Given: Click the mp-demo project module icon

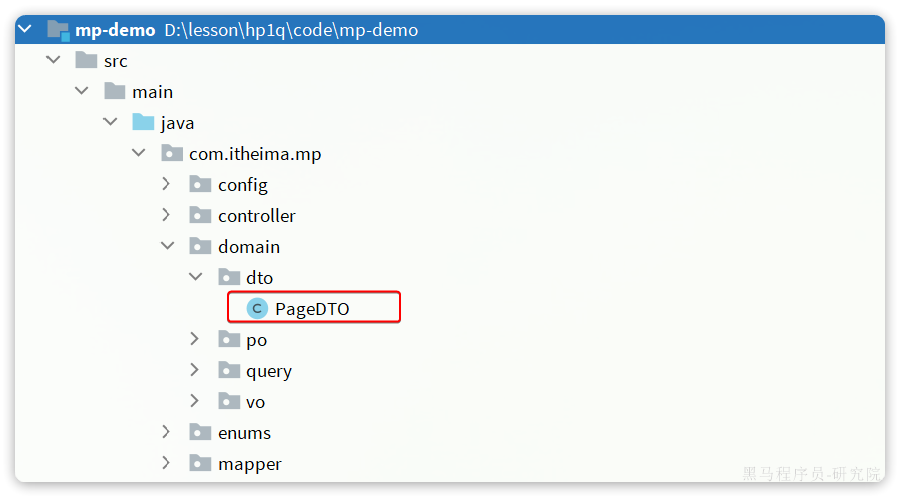Looking at the screenshot, I should 58,30.
